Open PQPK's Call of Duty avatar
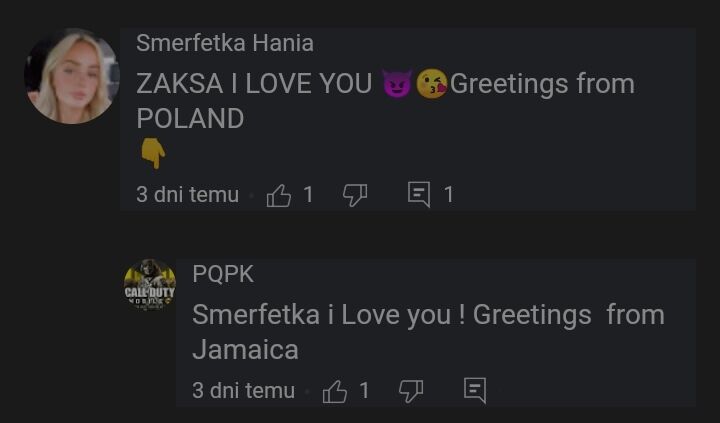This screenshot has width=720, height=423. coord(149,287)
